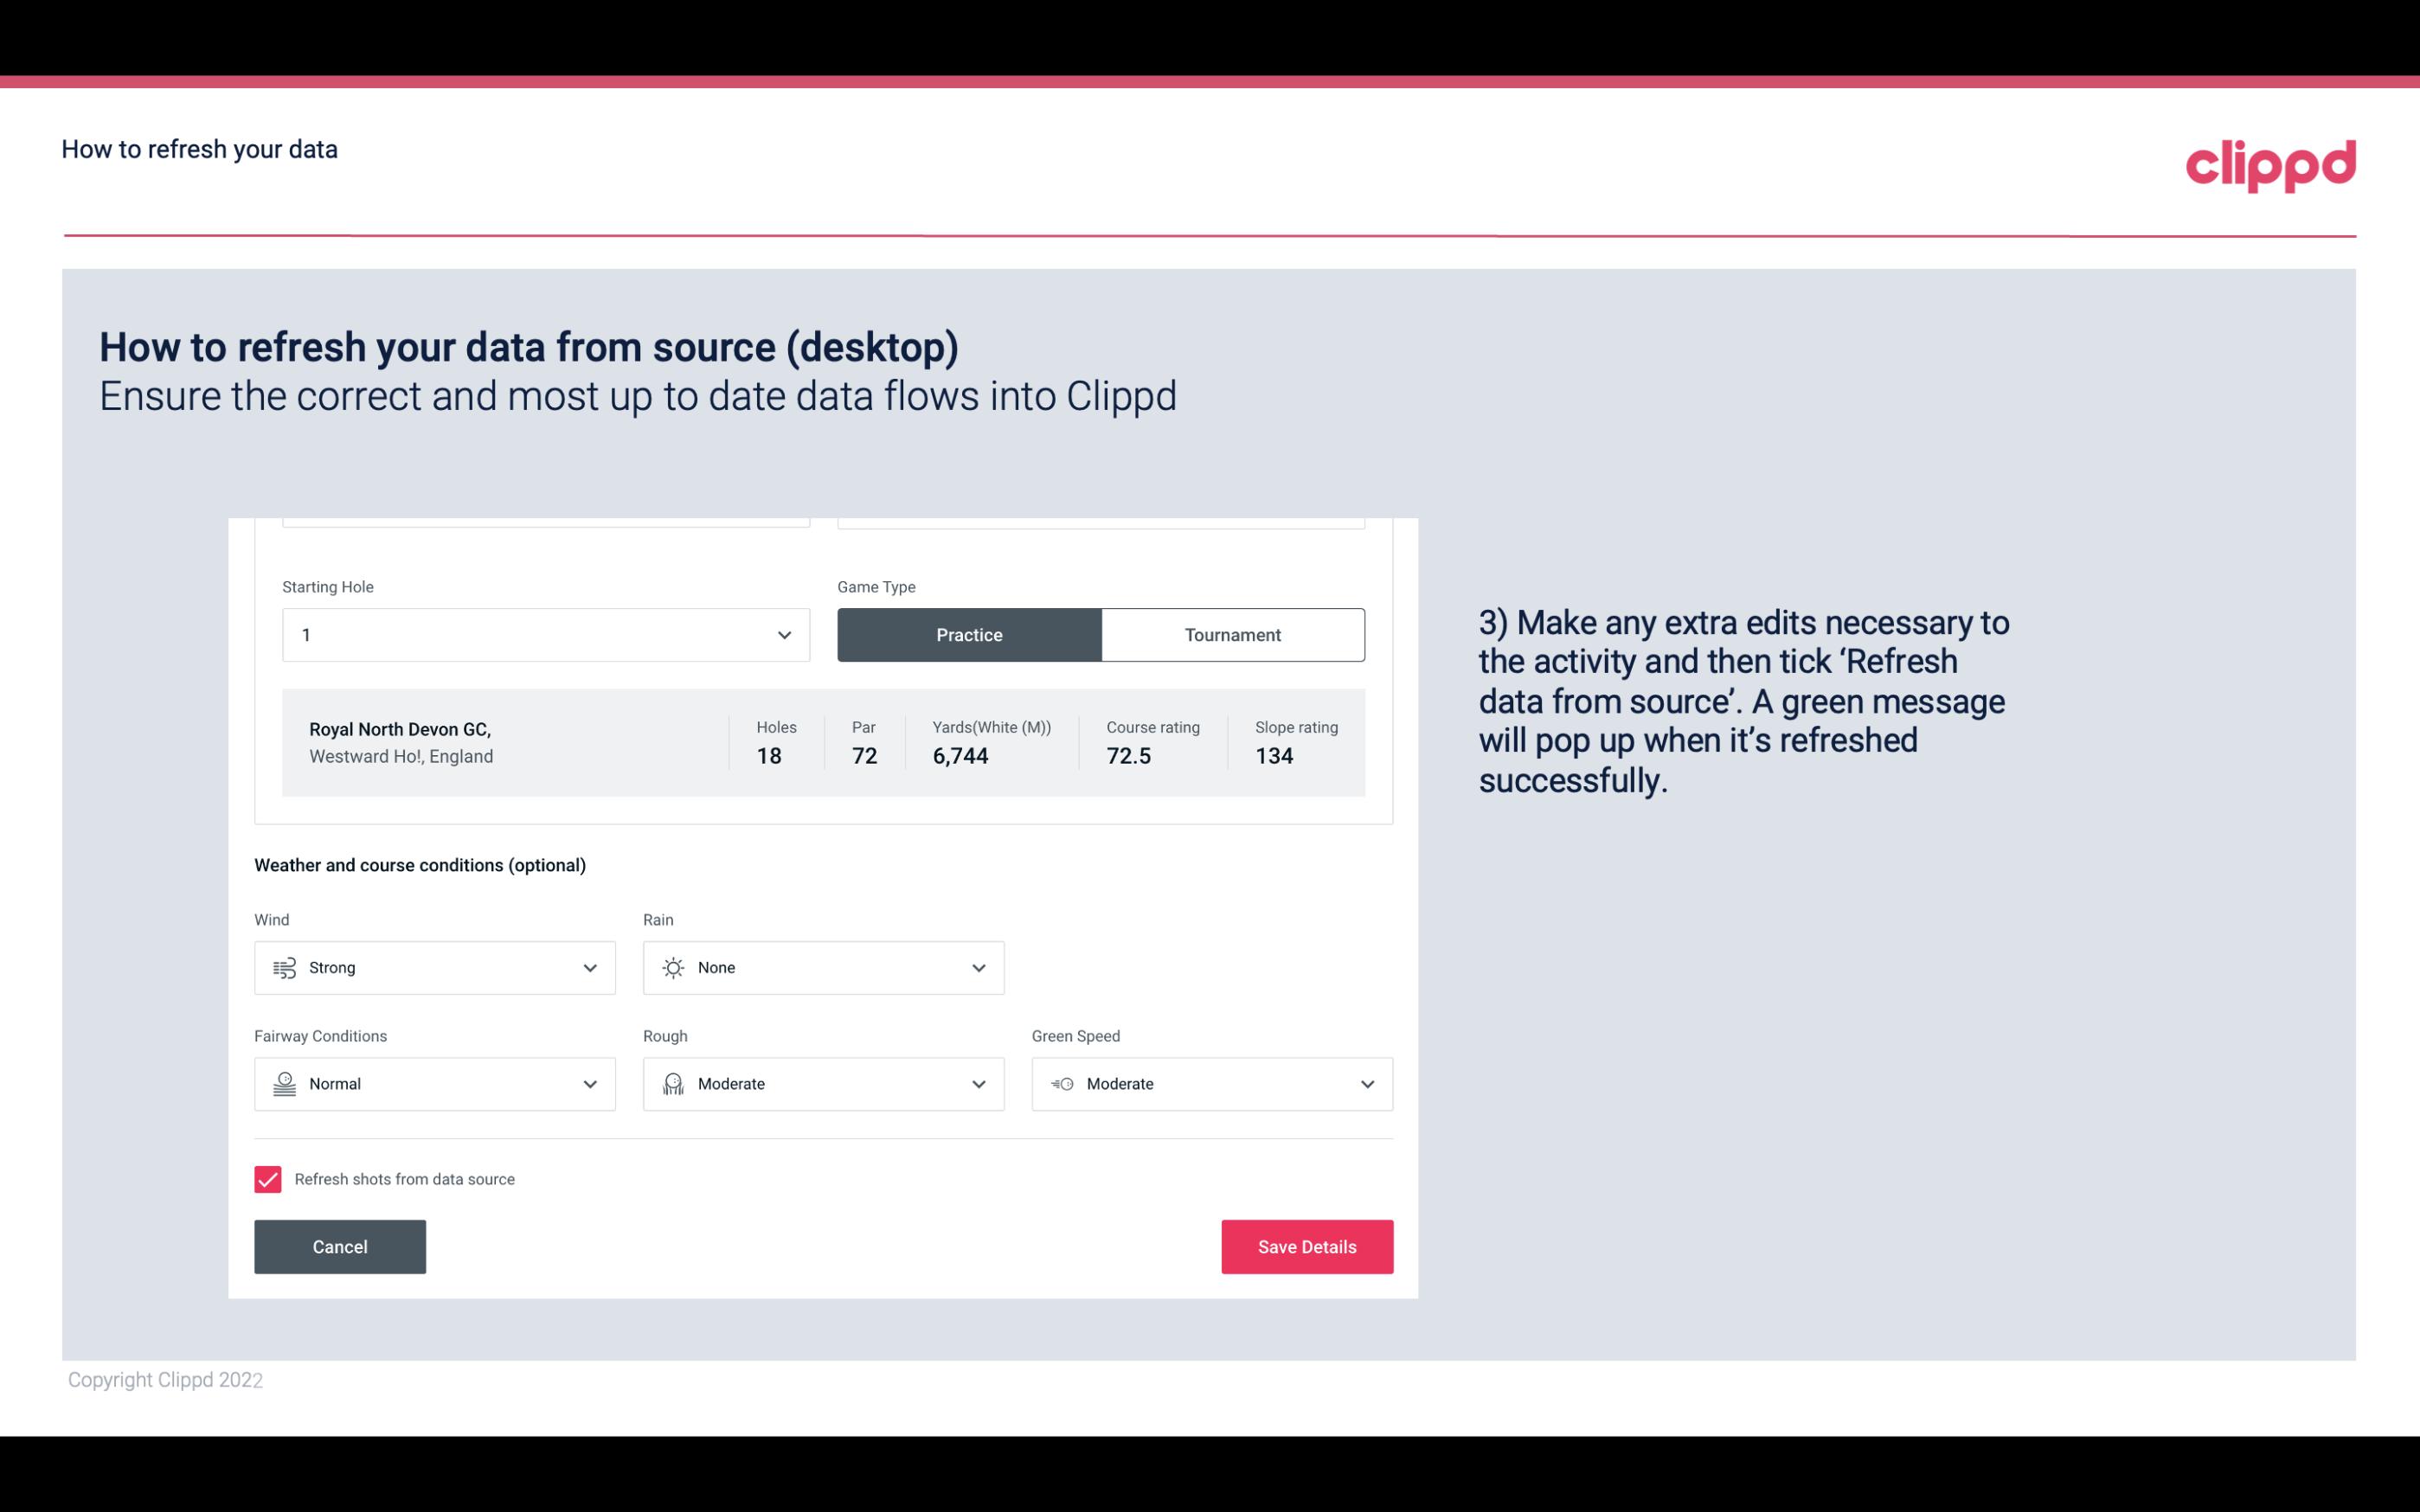2420x1512 pixels.
Task: Click the Cancel button
Action: [340, 1246]
